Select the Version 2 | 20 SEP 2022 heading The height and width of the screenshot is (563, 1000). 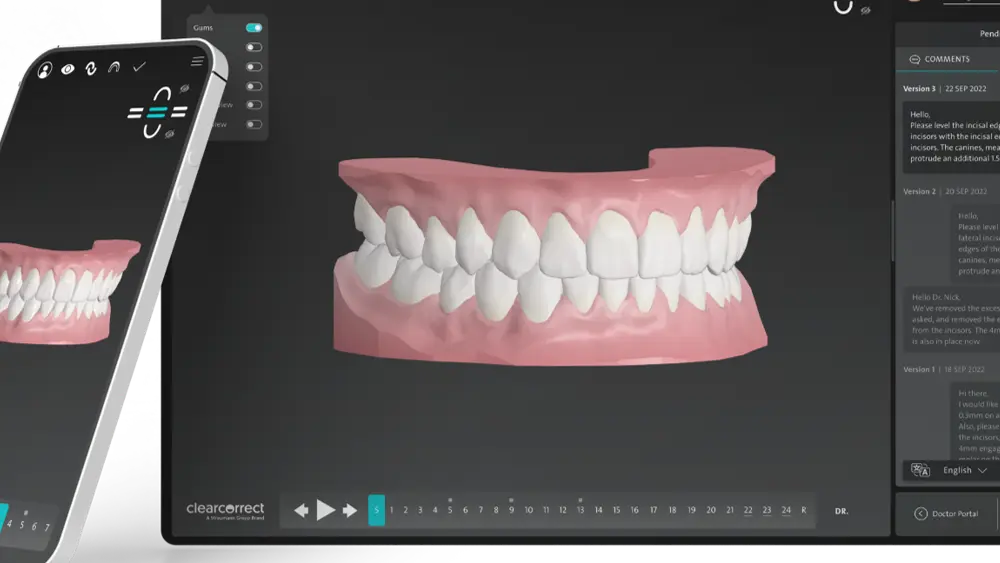tap(945, 191)
